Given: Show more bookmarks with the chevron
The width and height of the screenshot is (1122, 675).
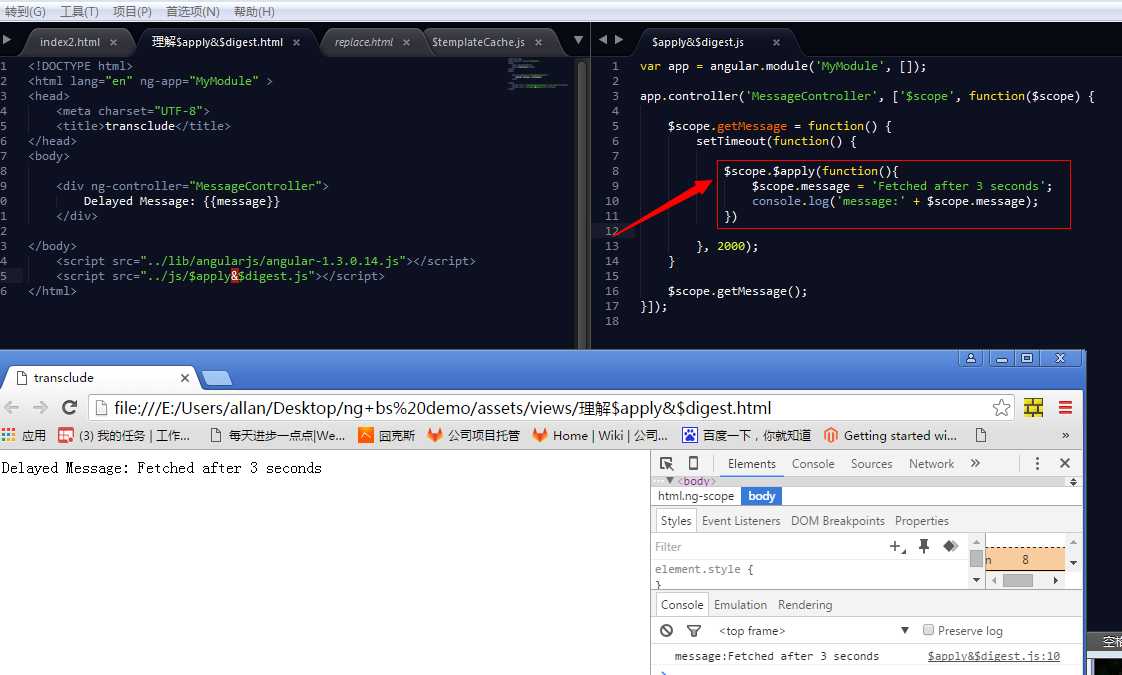Looking at the screenshot, I should point(1065,435).
